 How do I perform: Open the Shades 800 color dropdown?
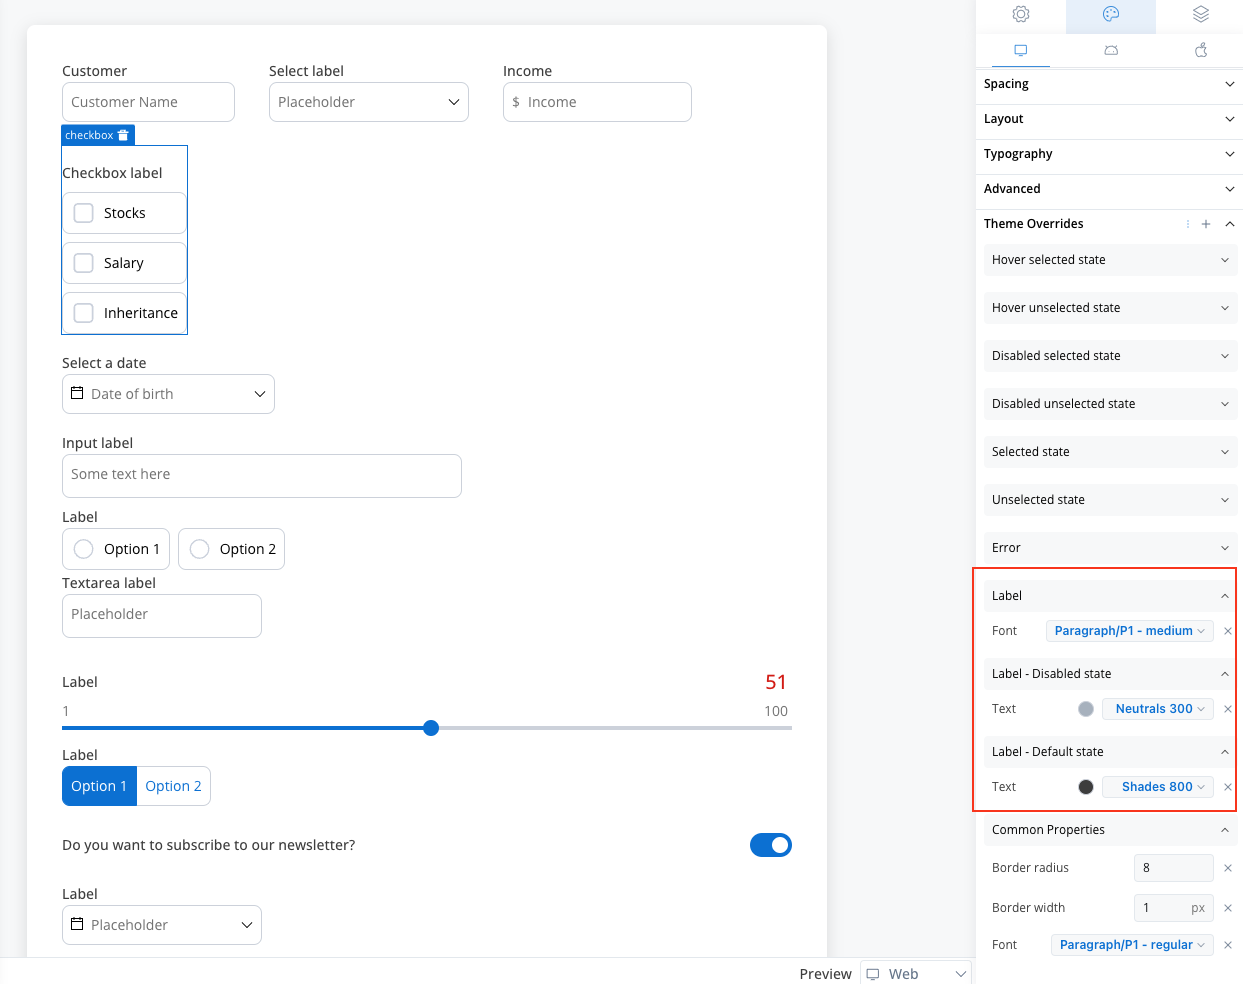pos(1158,787)
